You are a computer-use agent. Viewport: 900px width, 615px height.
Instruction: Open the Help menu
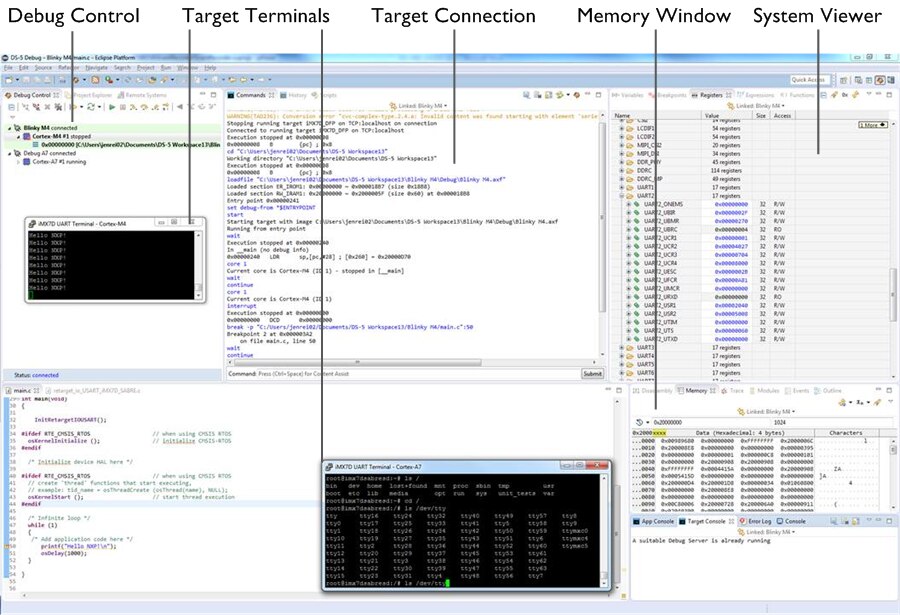coord(210,68)
